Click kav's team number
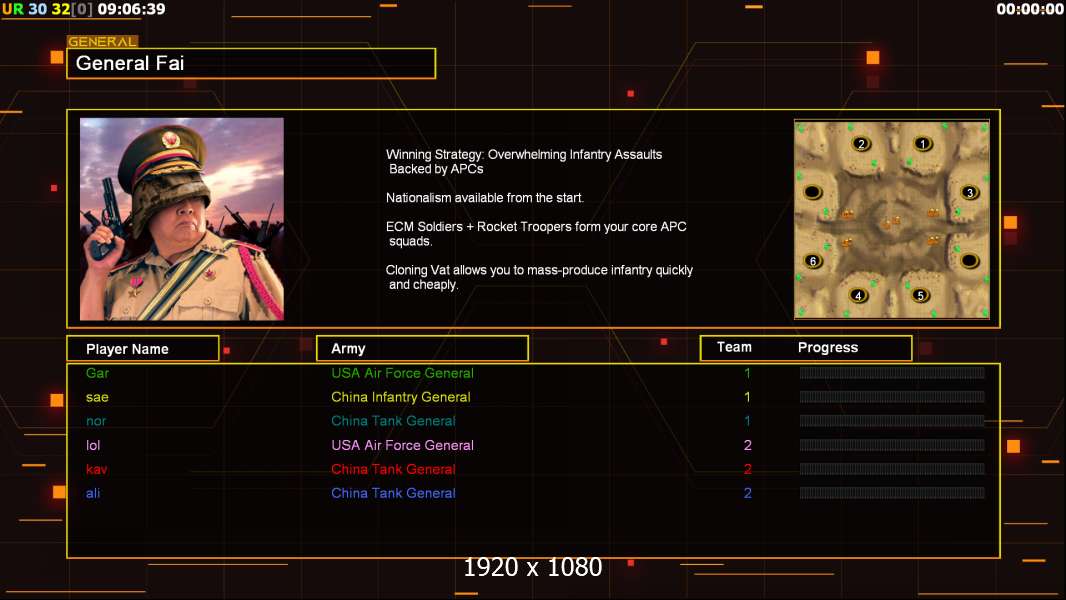This screenshot has width=1066, height=600. click(748, 469)
